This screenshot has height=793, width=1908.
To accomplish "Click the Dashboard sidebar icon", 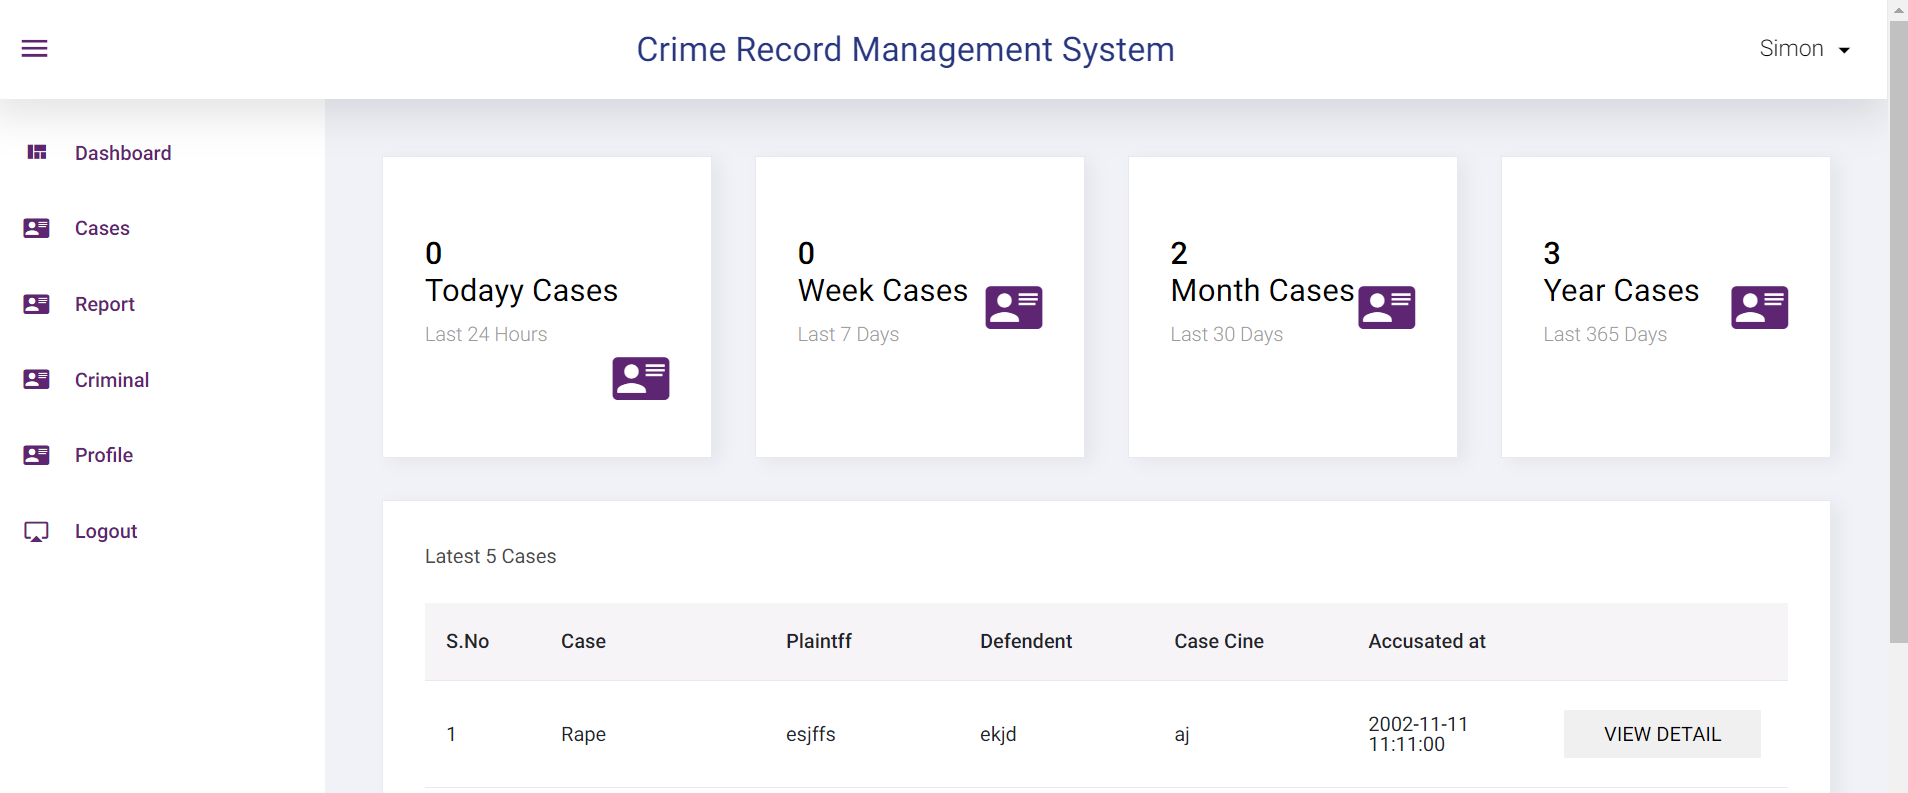I will (x=37, y=152).
